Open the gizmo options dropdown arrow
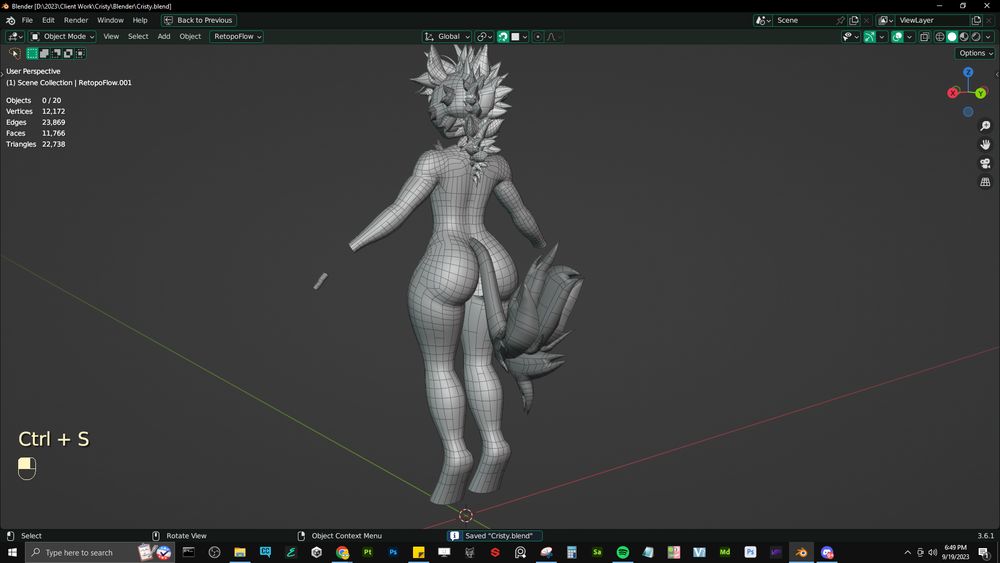1000x563 pixels. pos(882,37)
